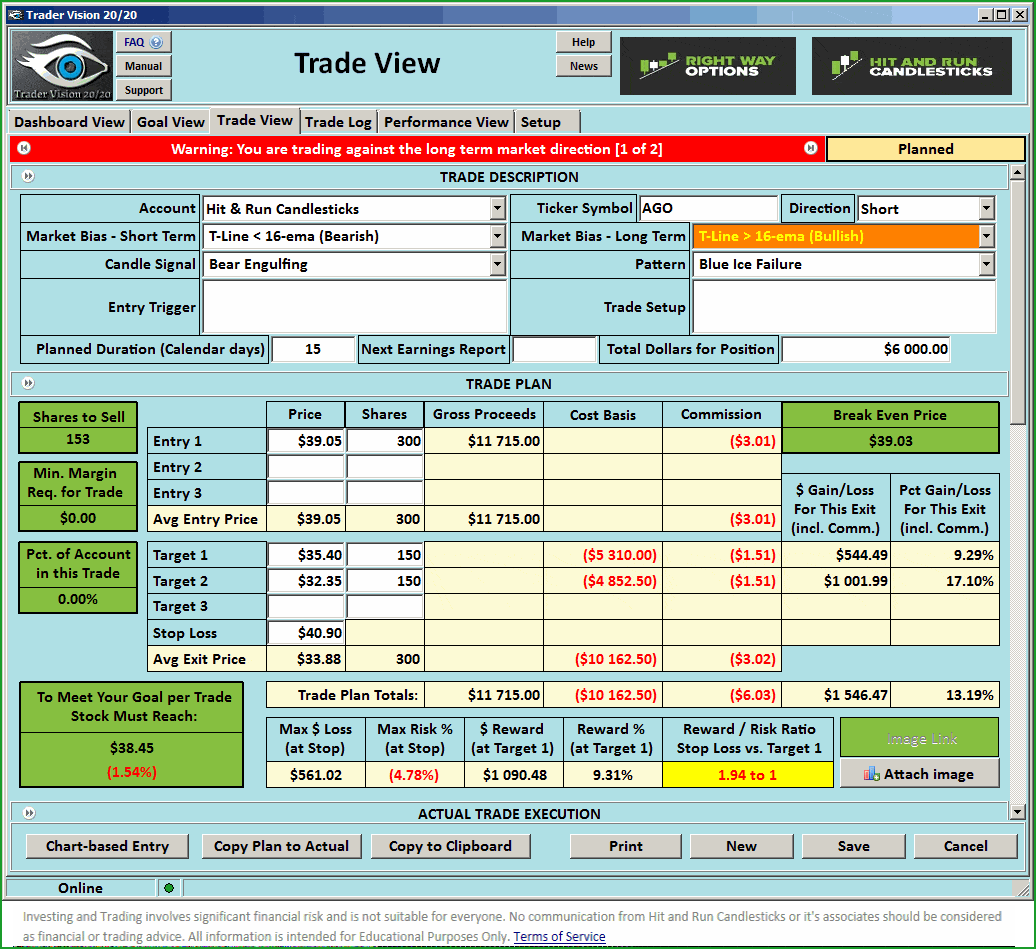Click the scrollbar down arrow
This screenshot has width=1036, height=949.
(x=1018, y=810)
